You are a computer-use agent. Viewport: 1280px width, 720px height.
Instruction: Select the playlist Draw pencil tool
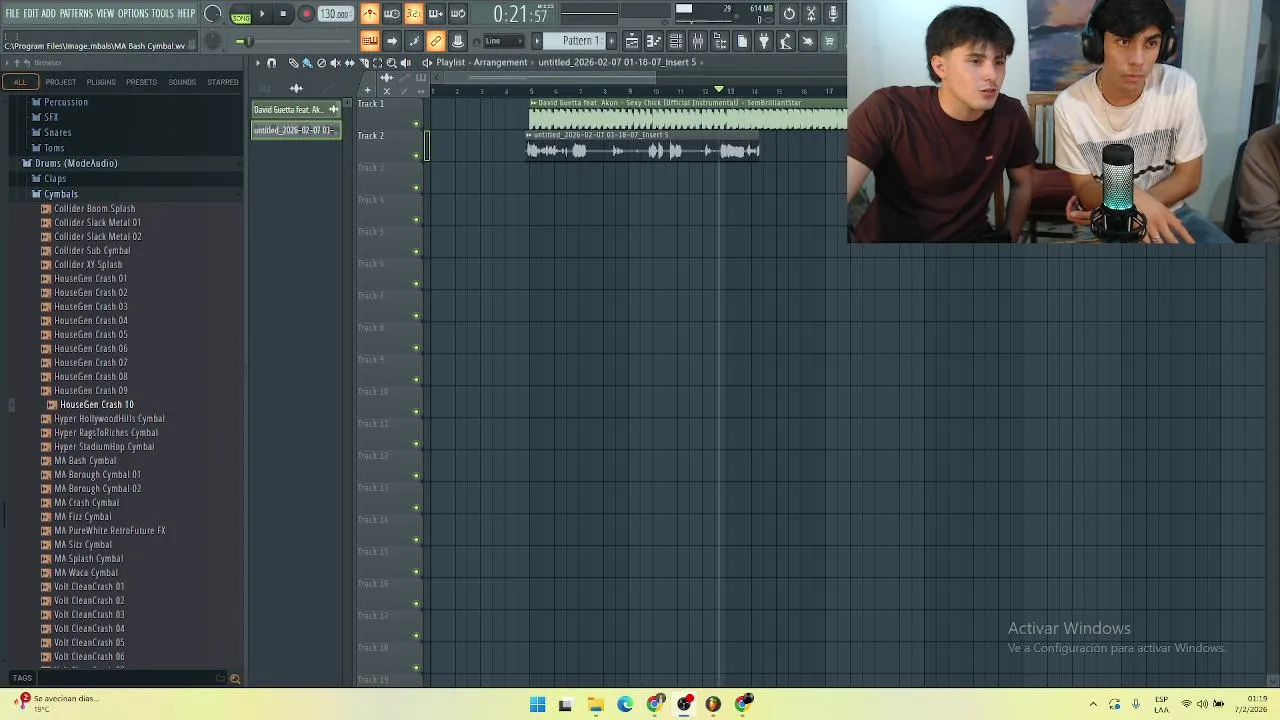click(293, 63)
